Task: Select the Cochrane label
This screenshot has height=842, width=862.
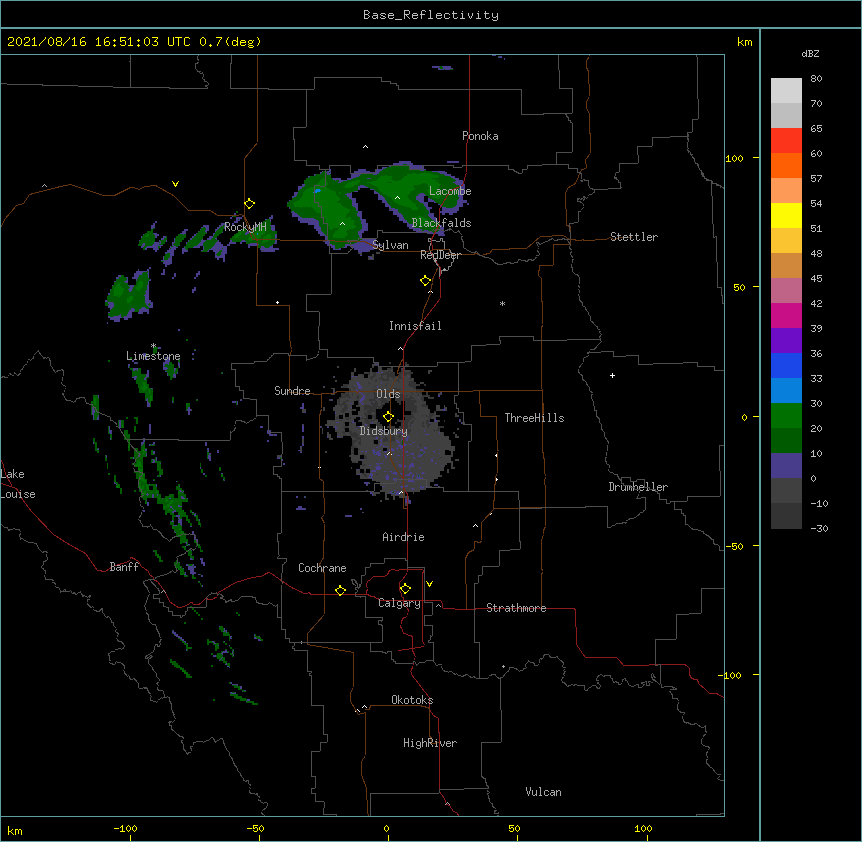Action: tap(322, 568)
